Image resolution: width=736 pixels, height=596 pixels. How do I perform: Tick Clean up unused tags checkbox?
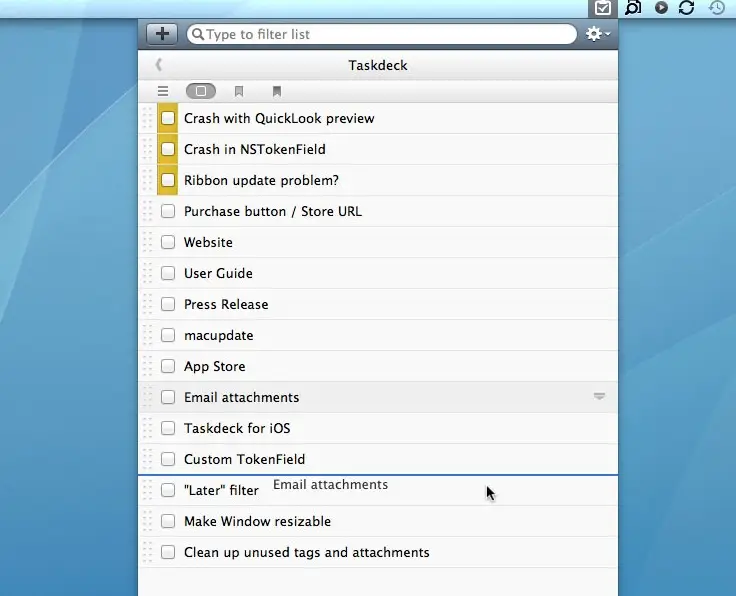(x=168, y=552)
